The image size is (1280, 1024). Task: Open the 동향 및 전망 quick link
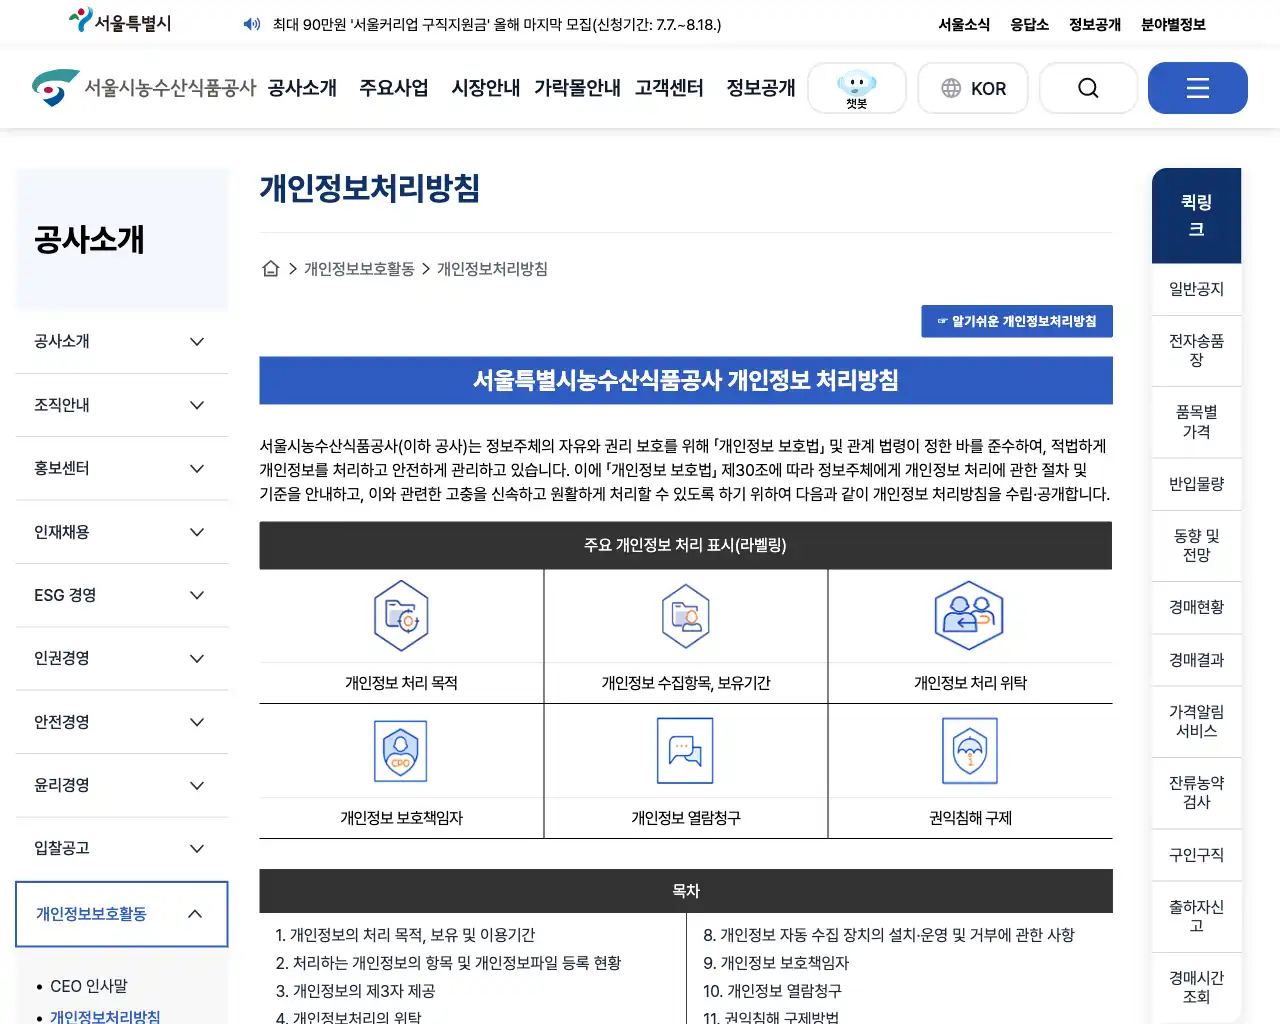tap(1197, 546)
